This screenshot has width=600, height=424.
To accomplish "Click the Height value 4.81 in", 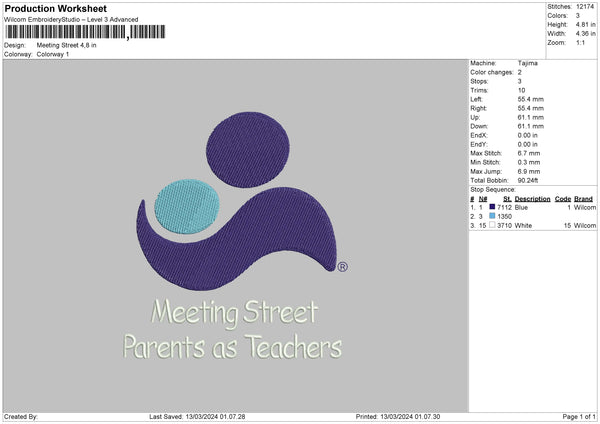I will tap(585, 24).
